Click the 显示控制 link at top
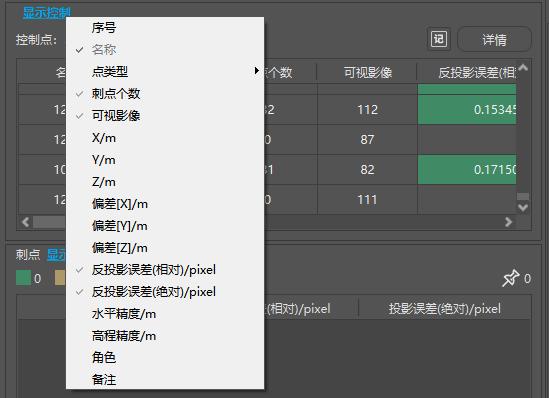The image size is (549, 398). coord(47,13)
